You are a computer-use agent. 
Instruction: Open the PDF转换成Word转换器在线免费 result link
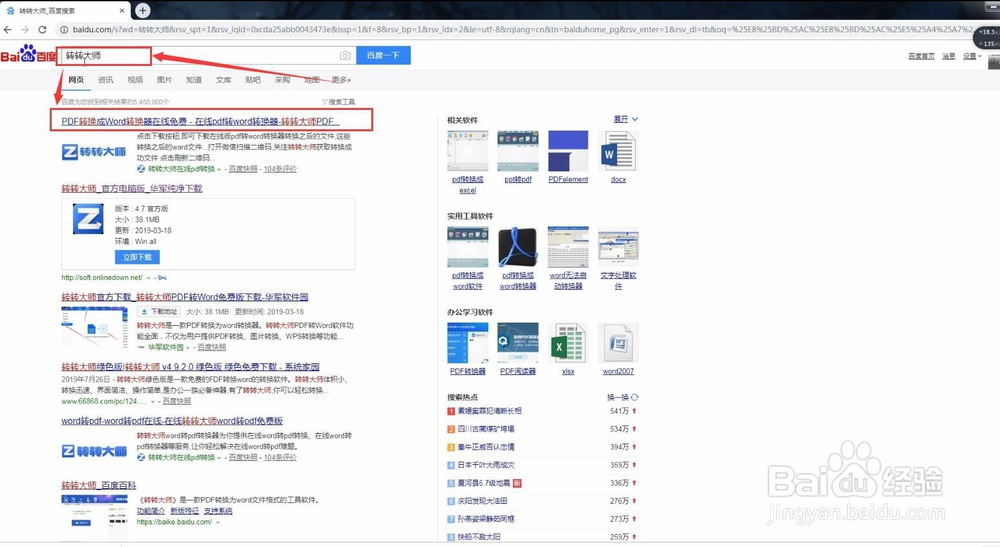click(200, 121)
